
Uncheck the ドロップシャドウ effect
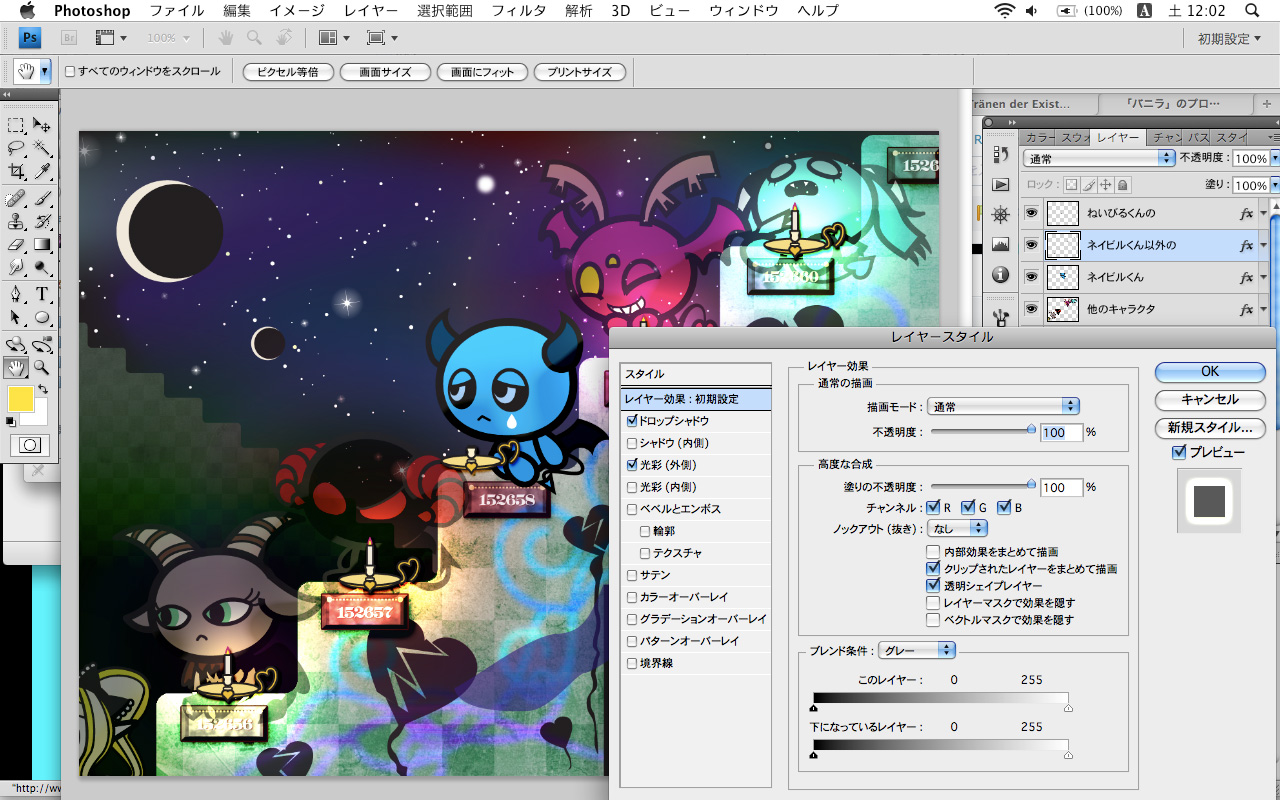(x=632, y=421)
